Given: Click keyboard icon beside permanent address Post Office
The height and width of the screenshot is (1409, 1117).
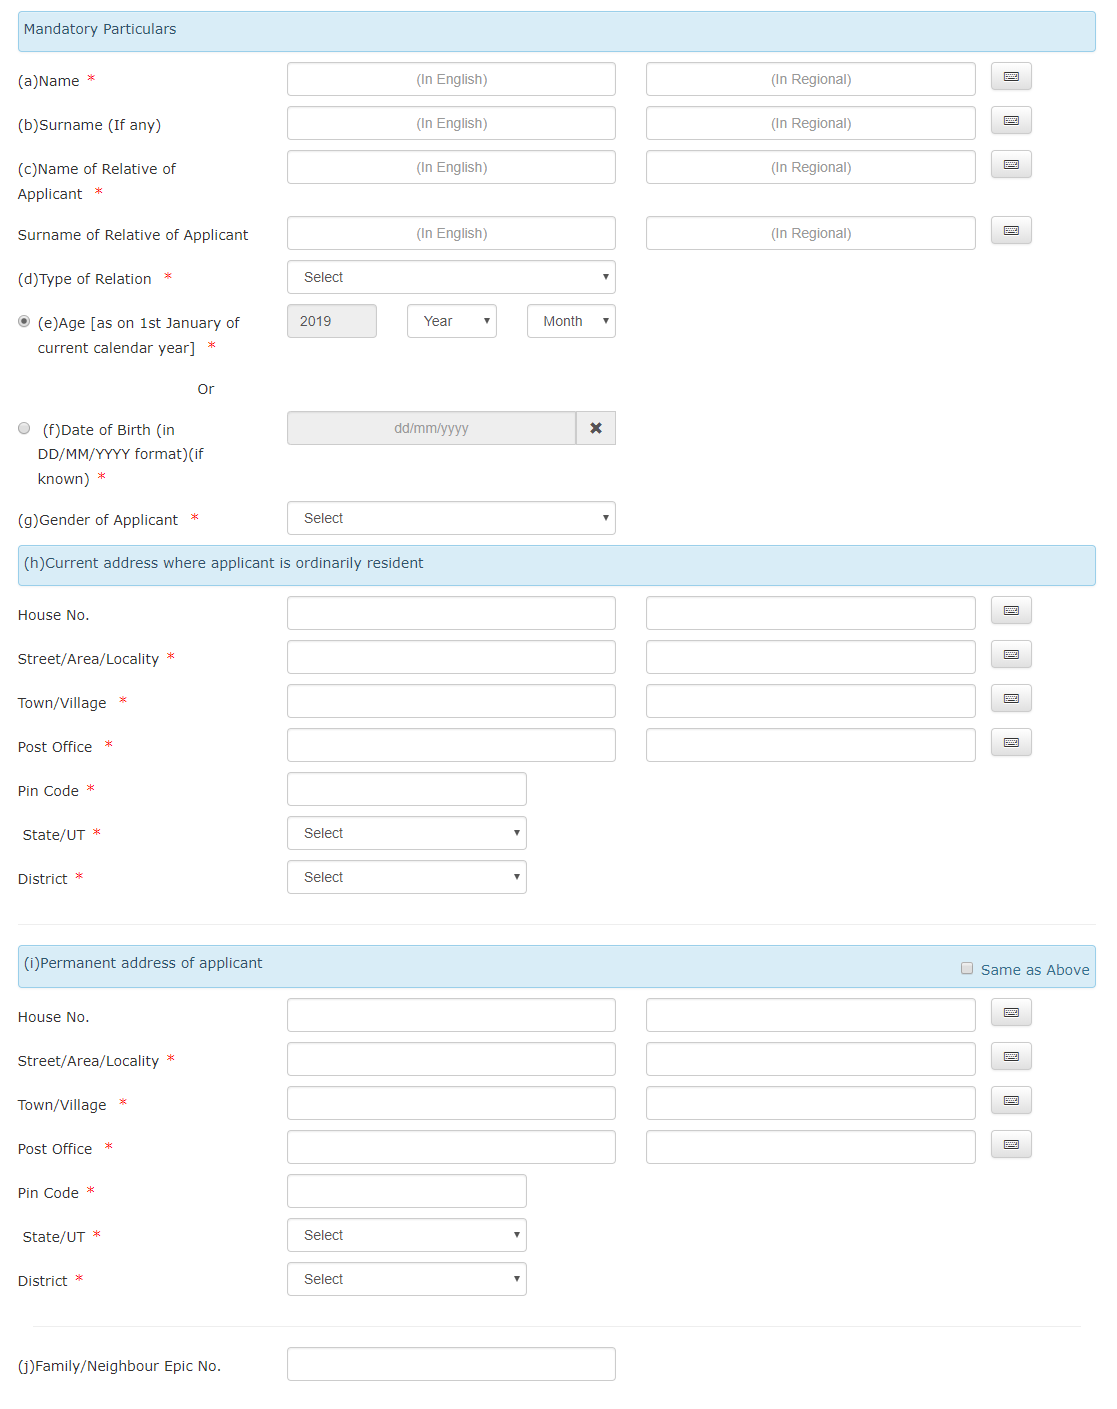Looking at the screenshot, I should click(x=1010, y=1144).
